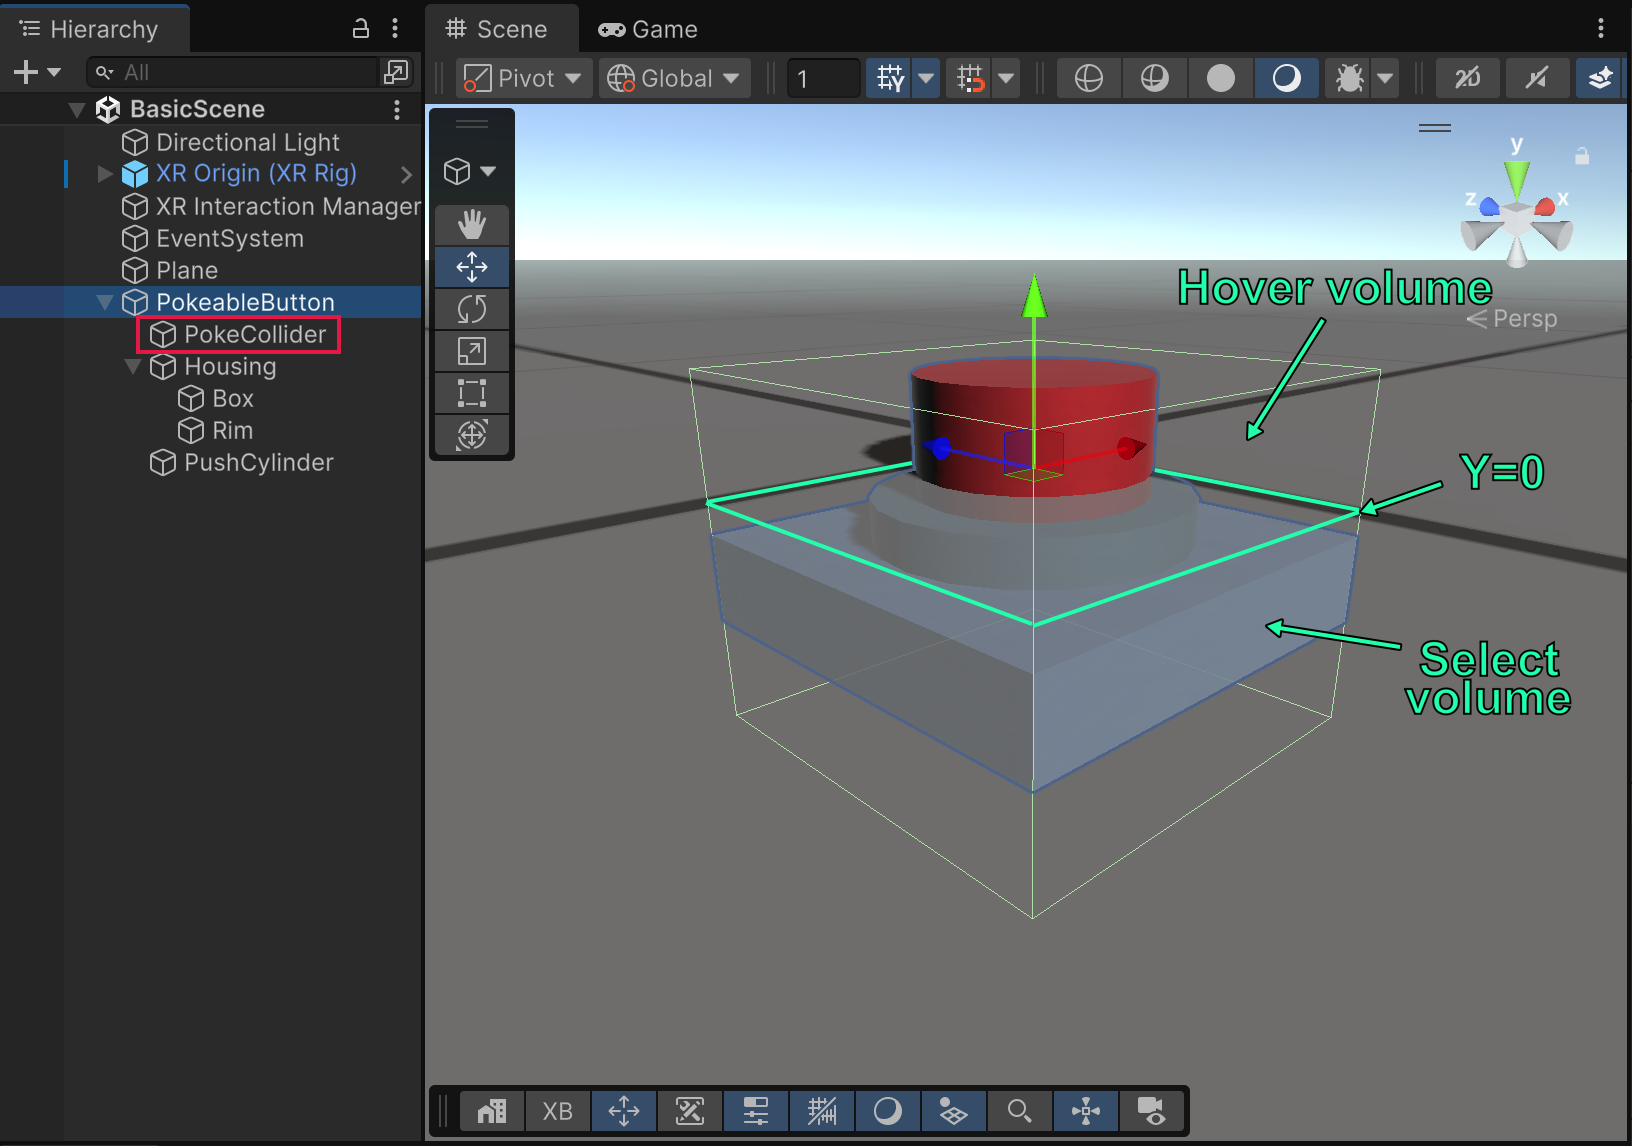Collapse the BasicScene scene row
Image resolution: width=1632 pixels, height=1146 pixels.
pyautogui.click(x=77, y=109)
